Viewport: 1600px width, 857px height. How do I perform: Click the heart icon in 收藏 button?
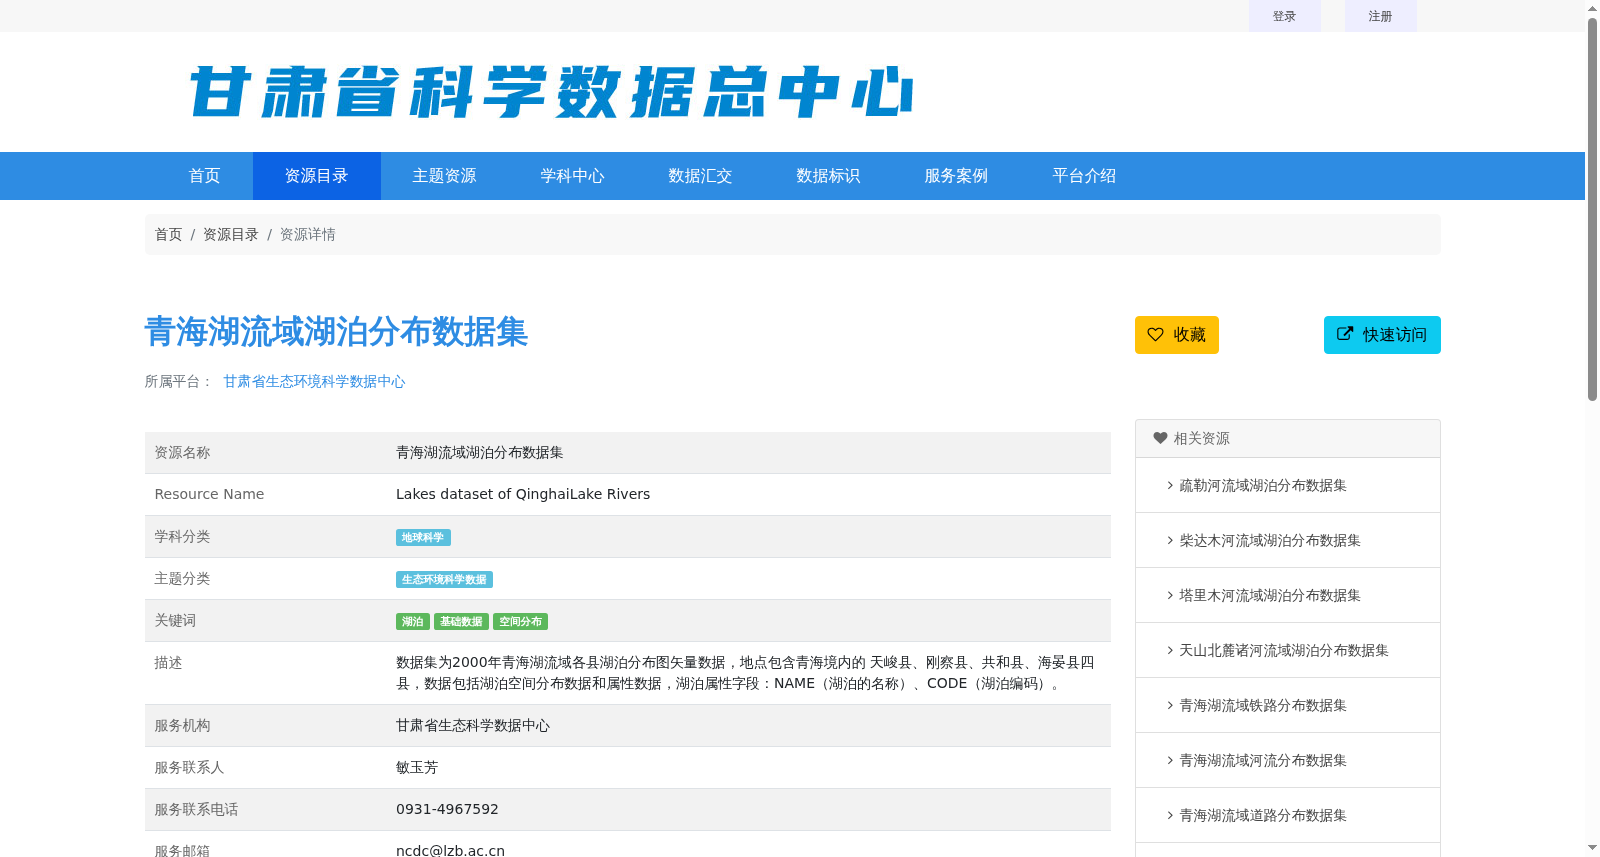point(1155,335)
